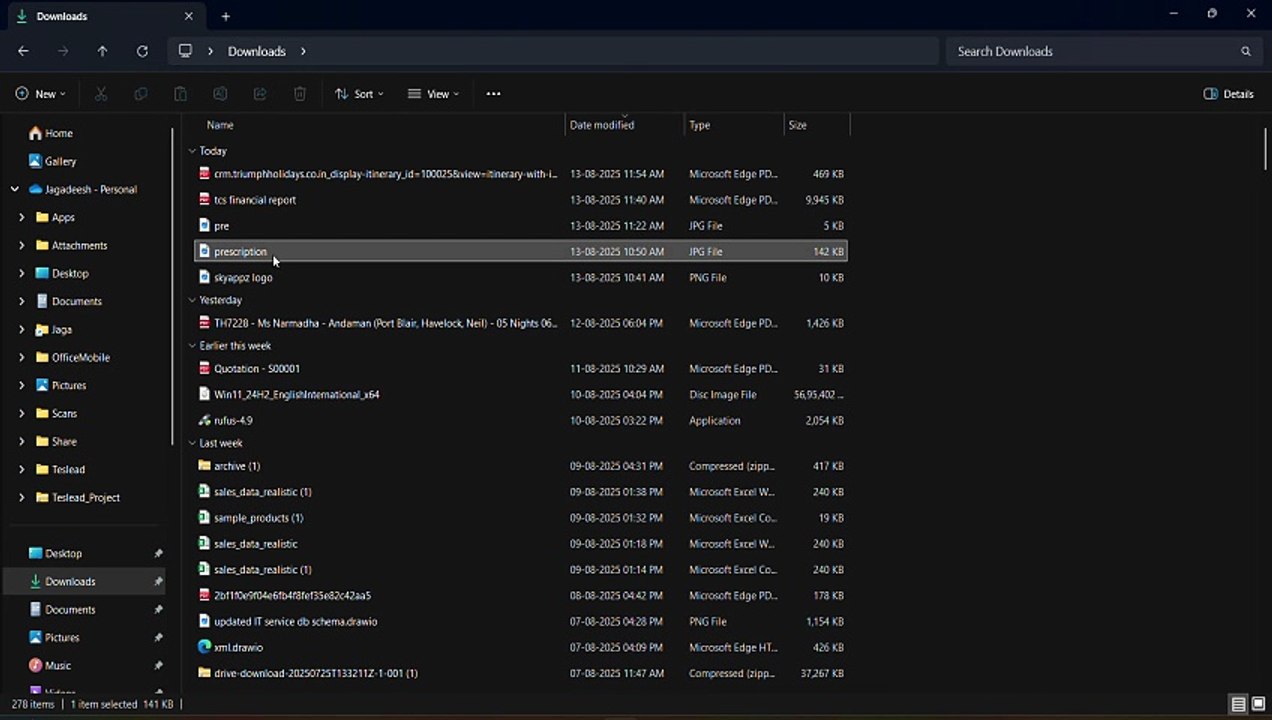Screen dimensions: 1272x720
Task: Select Quotation - S00001 file
Action: tap(520, 369)
